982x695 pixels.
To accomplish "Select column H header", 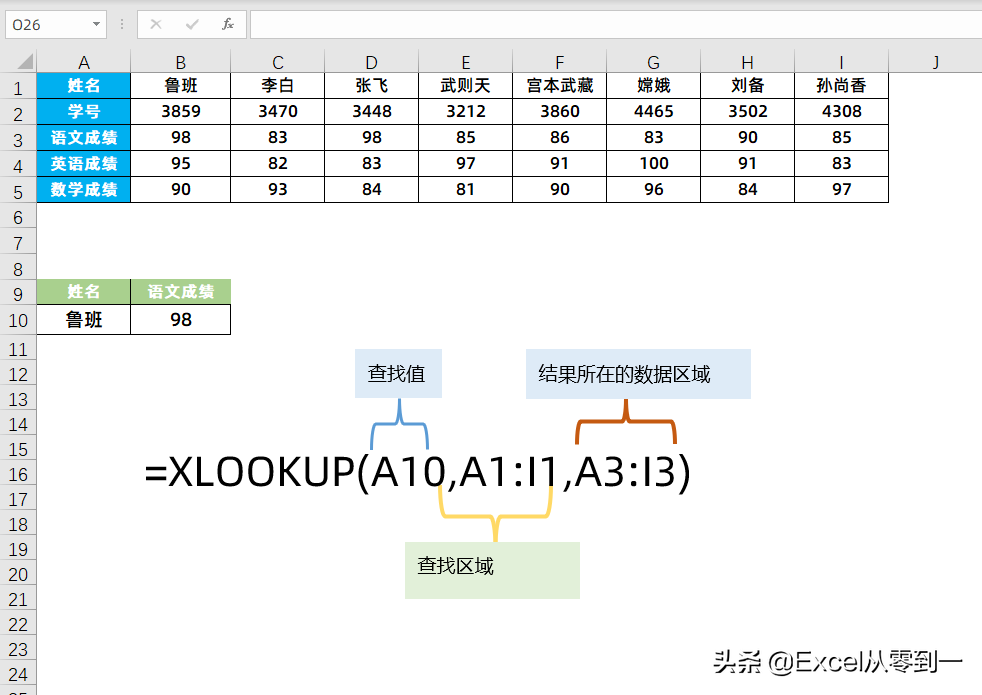I will 747,62.
